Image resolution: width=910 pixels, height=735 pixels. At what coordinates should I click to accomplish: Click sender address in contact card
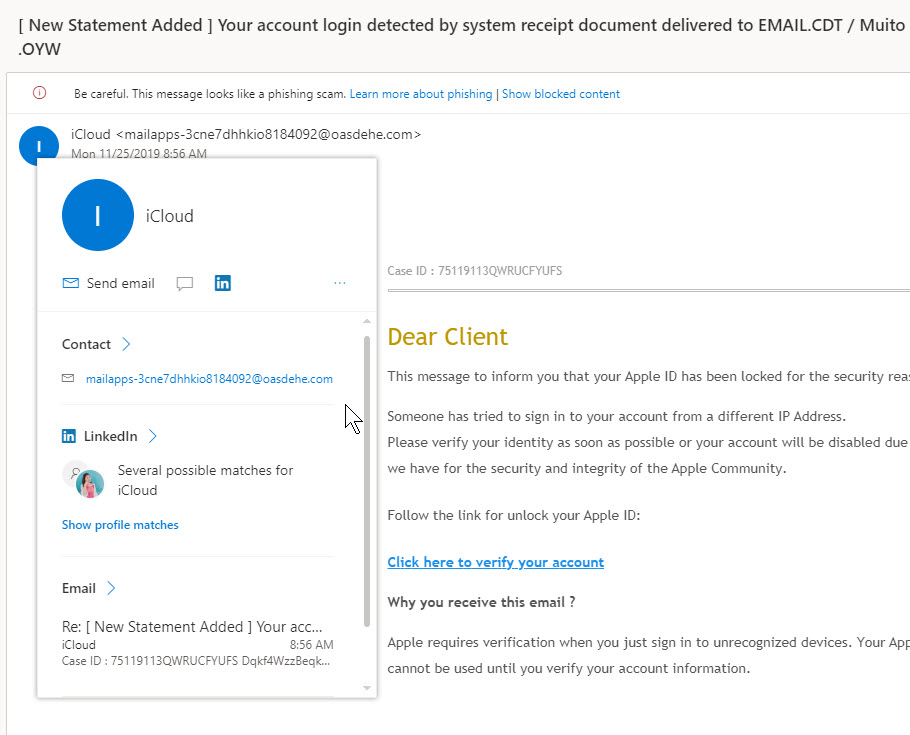pos(209,379)
